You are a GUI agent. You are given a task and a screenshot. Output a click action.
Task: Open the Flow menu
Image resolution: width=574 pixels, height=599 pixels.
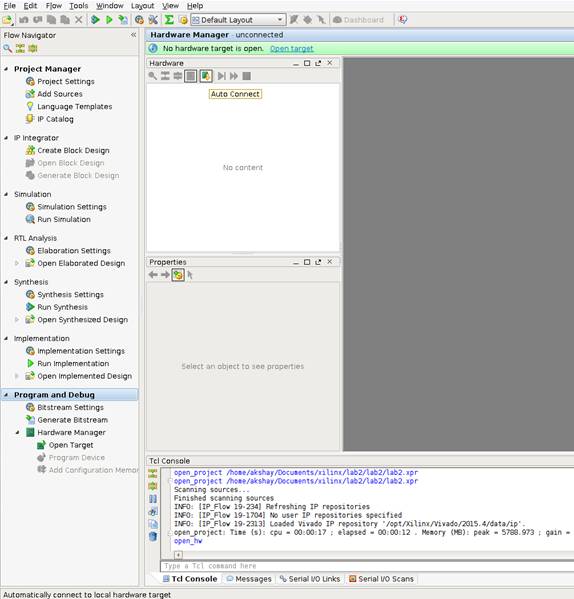pos(54,6)
